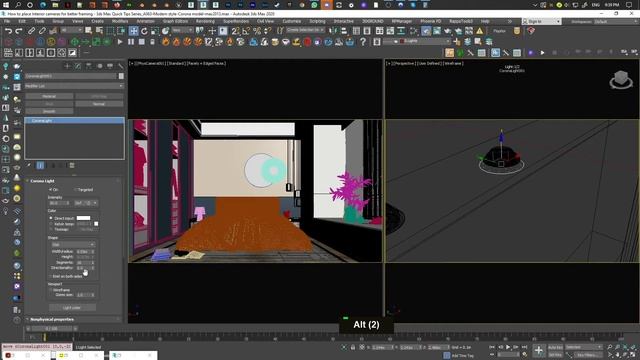Viewport: 640px width, 360px height.
Task: Click the Direct input white color swatch
Action: click(83, 218)
